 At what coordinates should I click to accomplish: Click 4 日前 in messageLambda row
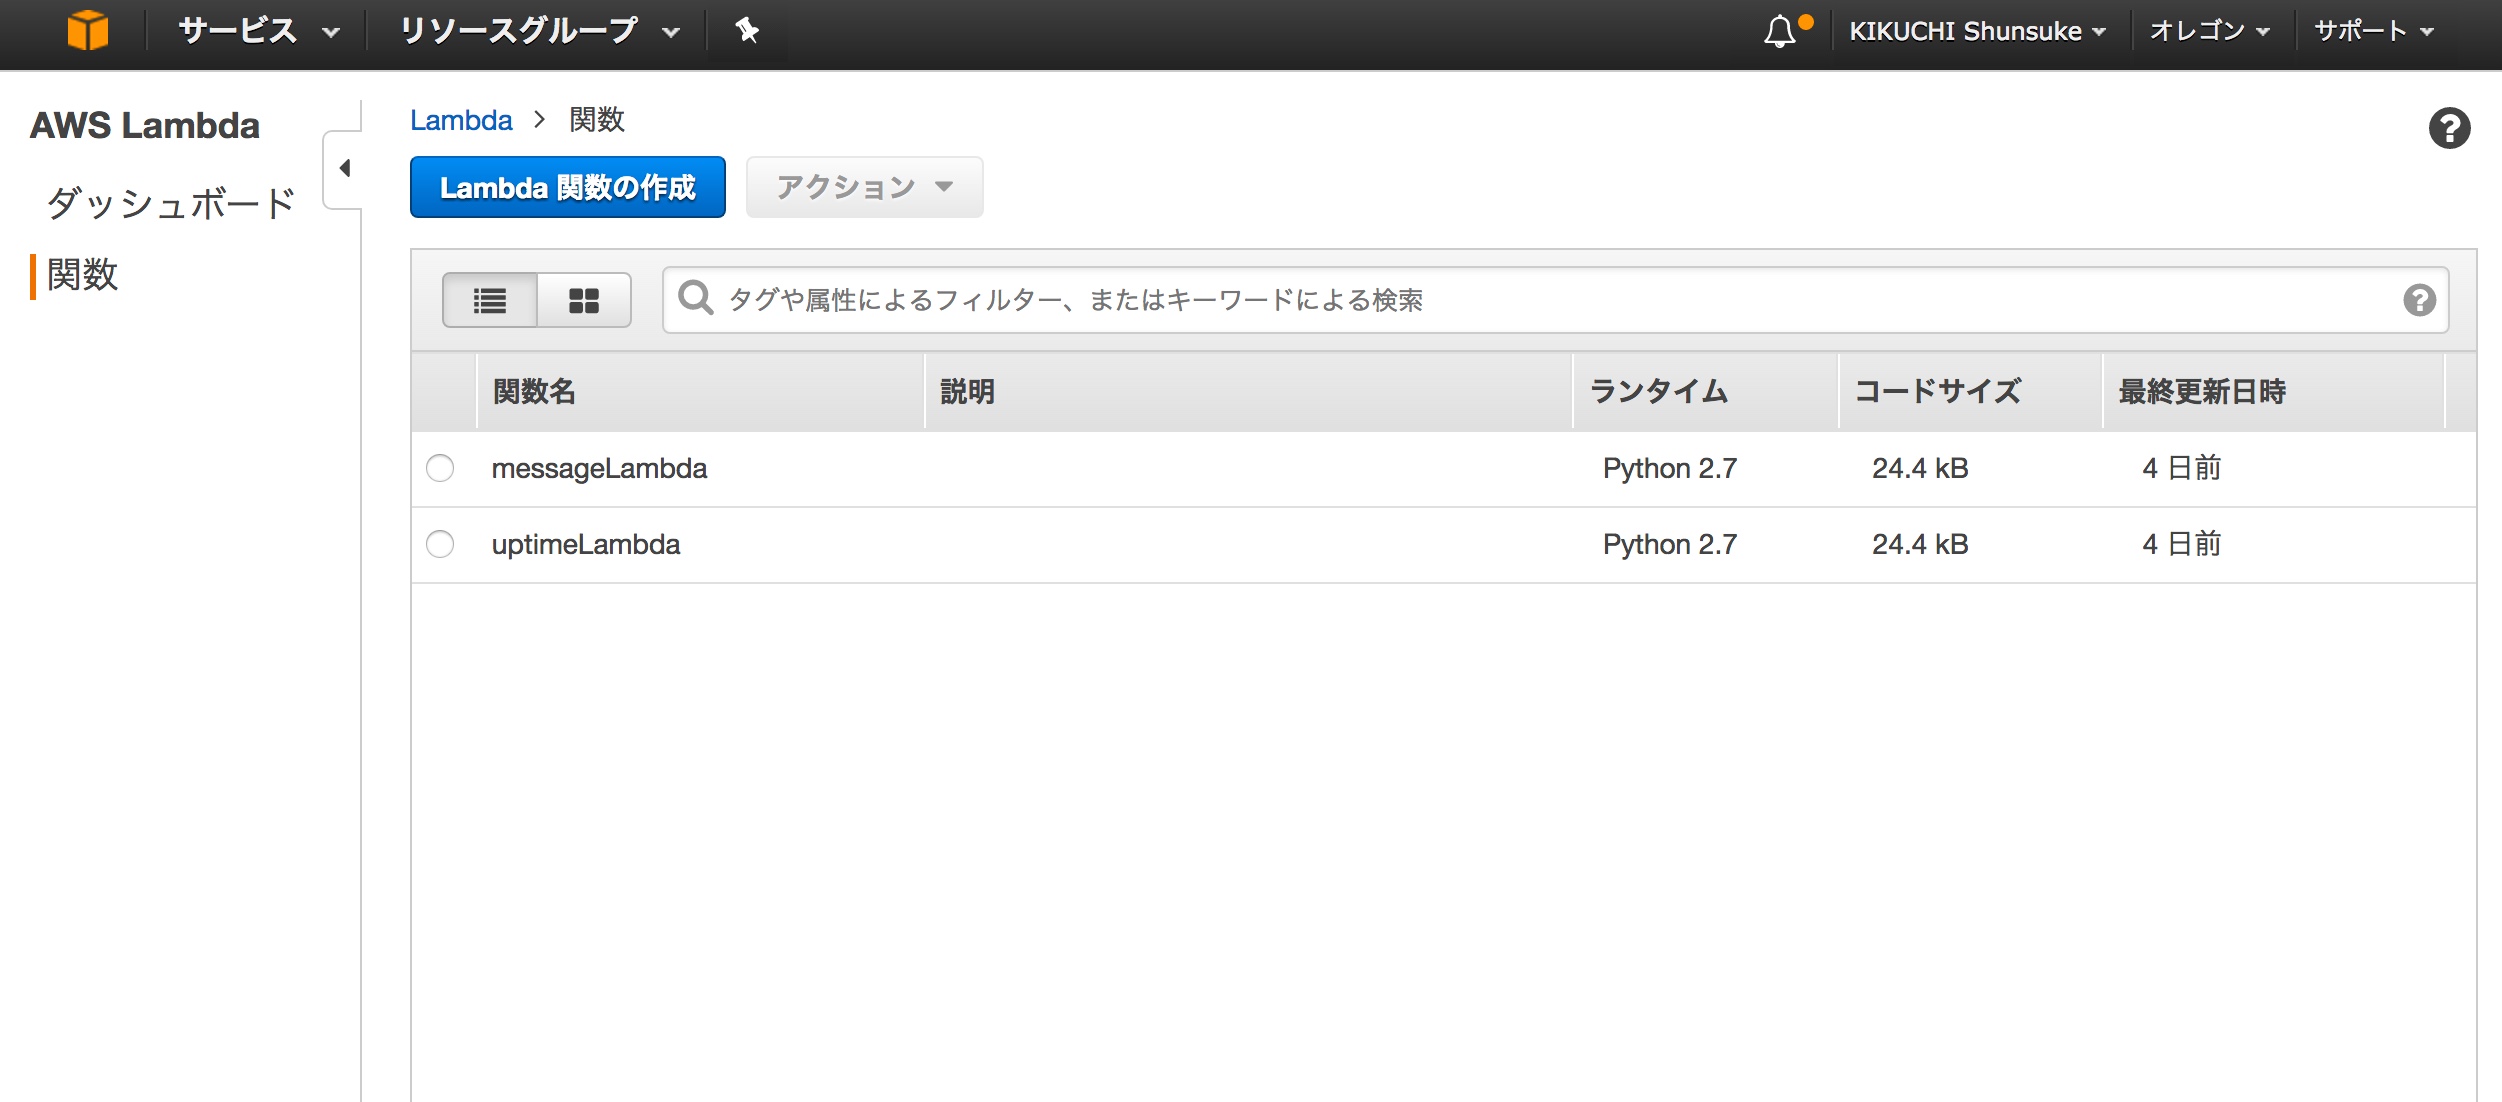click(2181, 468)
